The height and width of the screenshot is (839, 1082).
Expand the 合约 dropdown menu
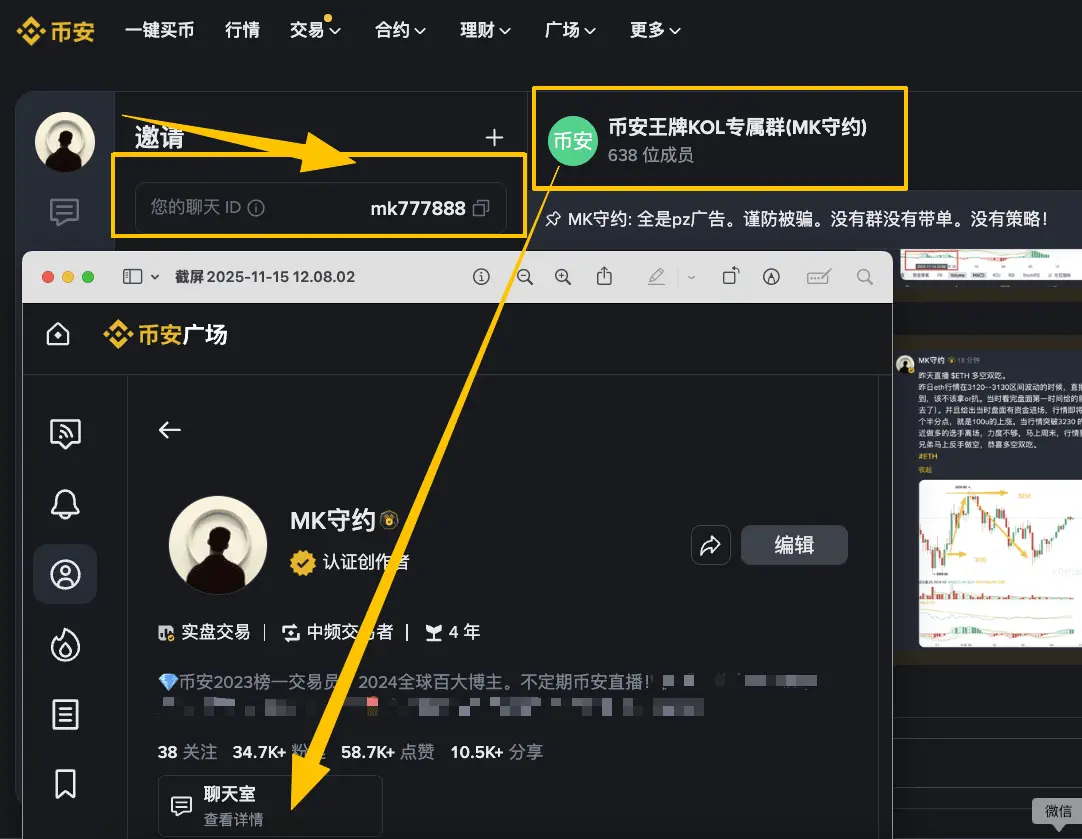pyautogui.click(x=400, y=30)
